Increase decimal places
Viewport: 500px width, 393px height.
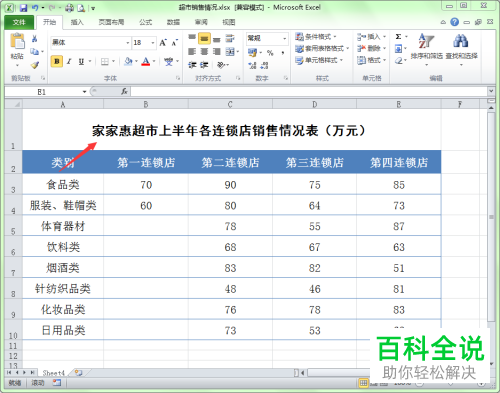(x=252, y=65)
